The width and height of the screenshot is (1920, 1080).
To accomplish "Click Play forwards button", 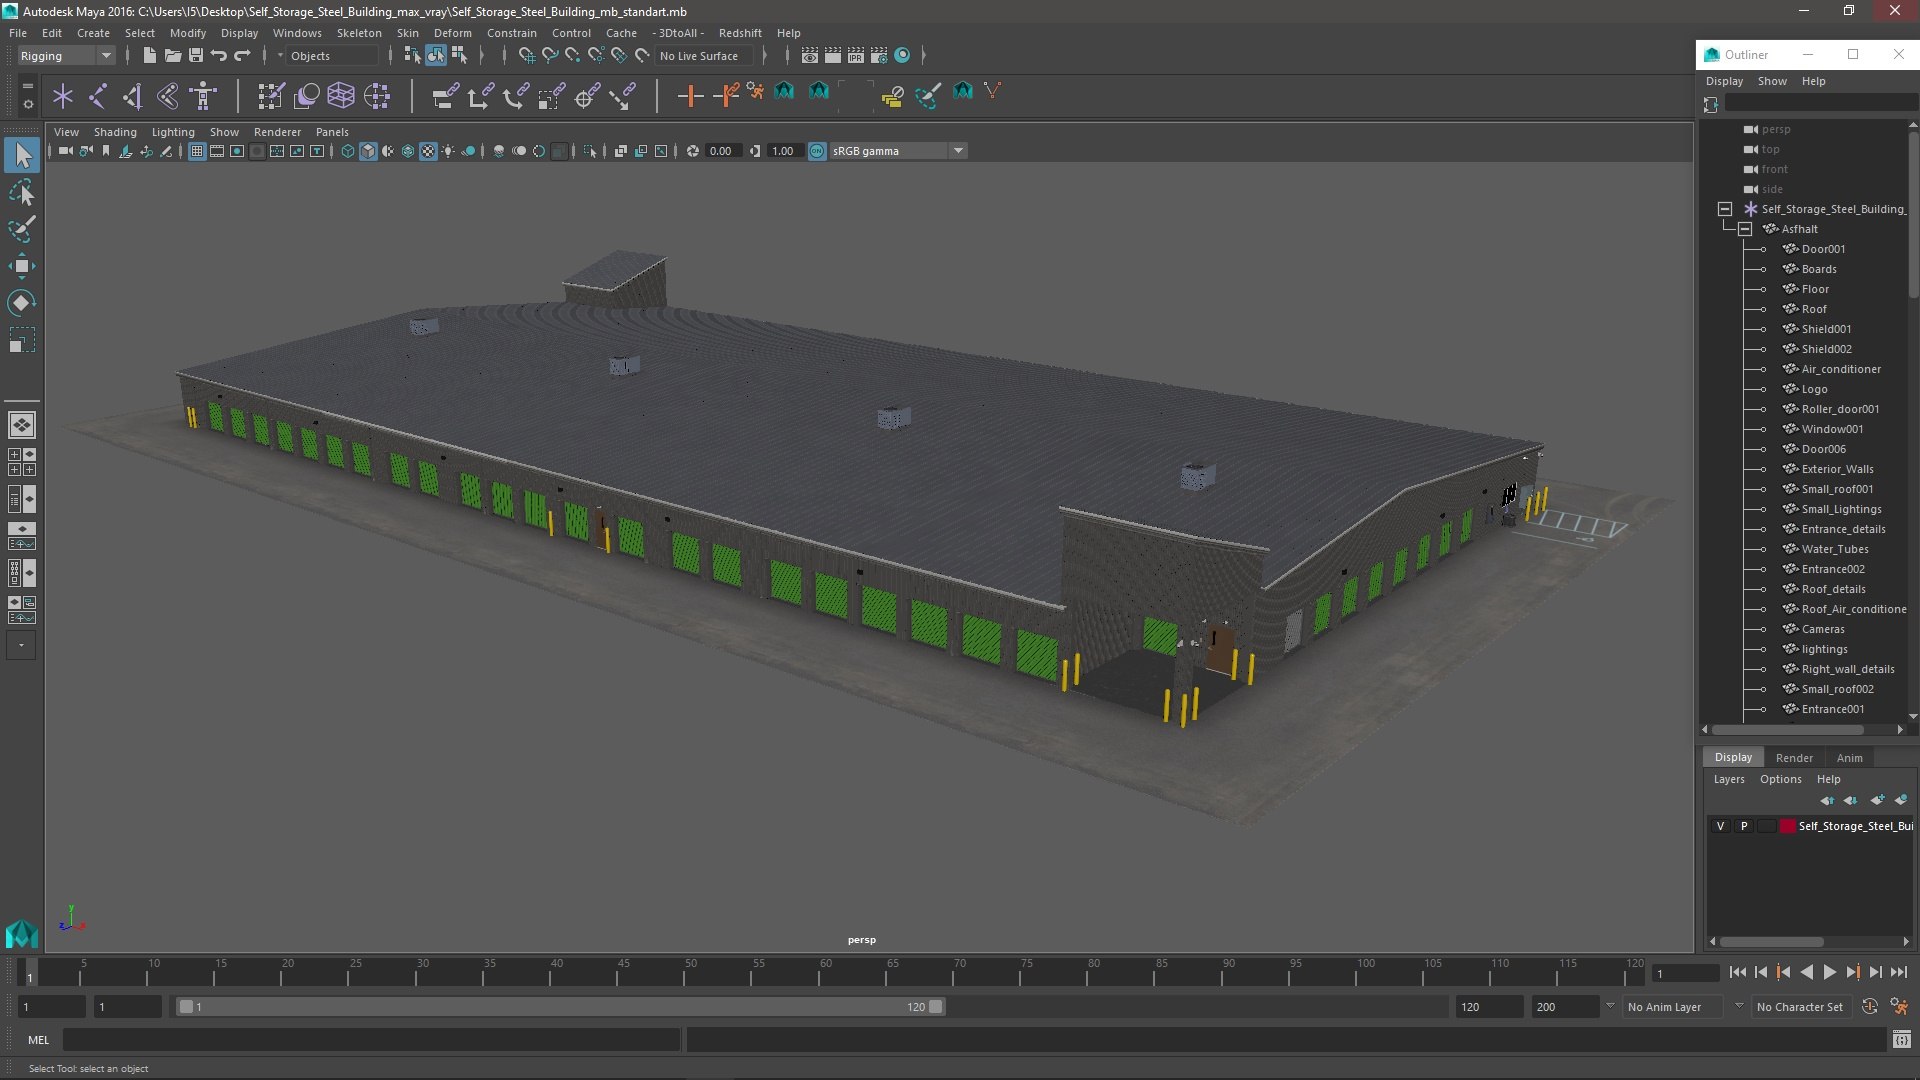I will coord(1830,972).
